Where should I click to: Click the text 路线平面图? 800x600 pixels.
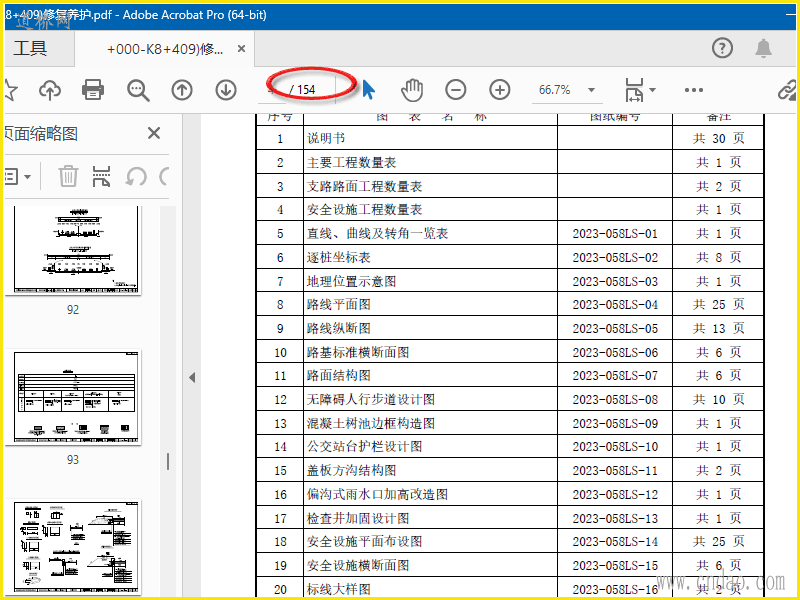[339, 305]
